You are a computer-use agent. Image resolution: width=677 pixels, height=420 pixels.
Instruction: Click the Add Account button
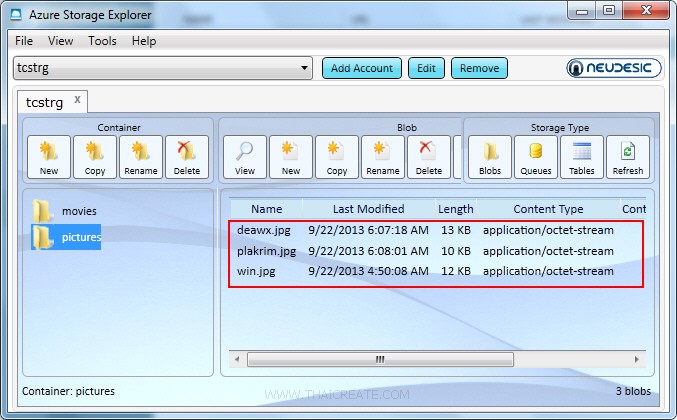tap(362, 68)
